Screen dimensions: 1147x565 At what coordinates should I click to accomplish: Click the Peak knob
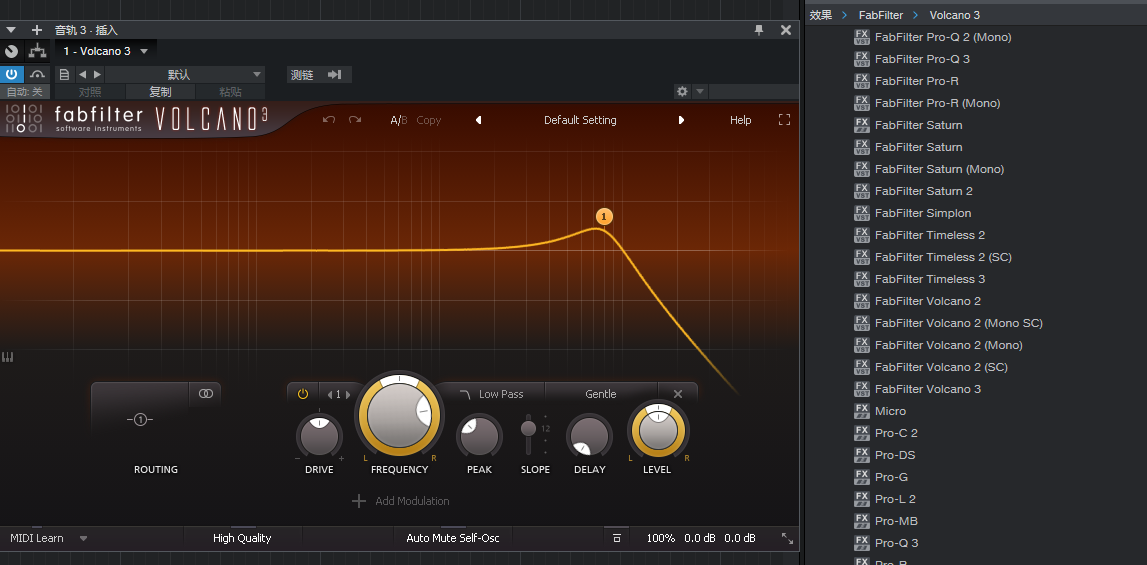[x=479, y=437]
